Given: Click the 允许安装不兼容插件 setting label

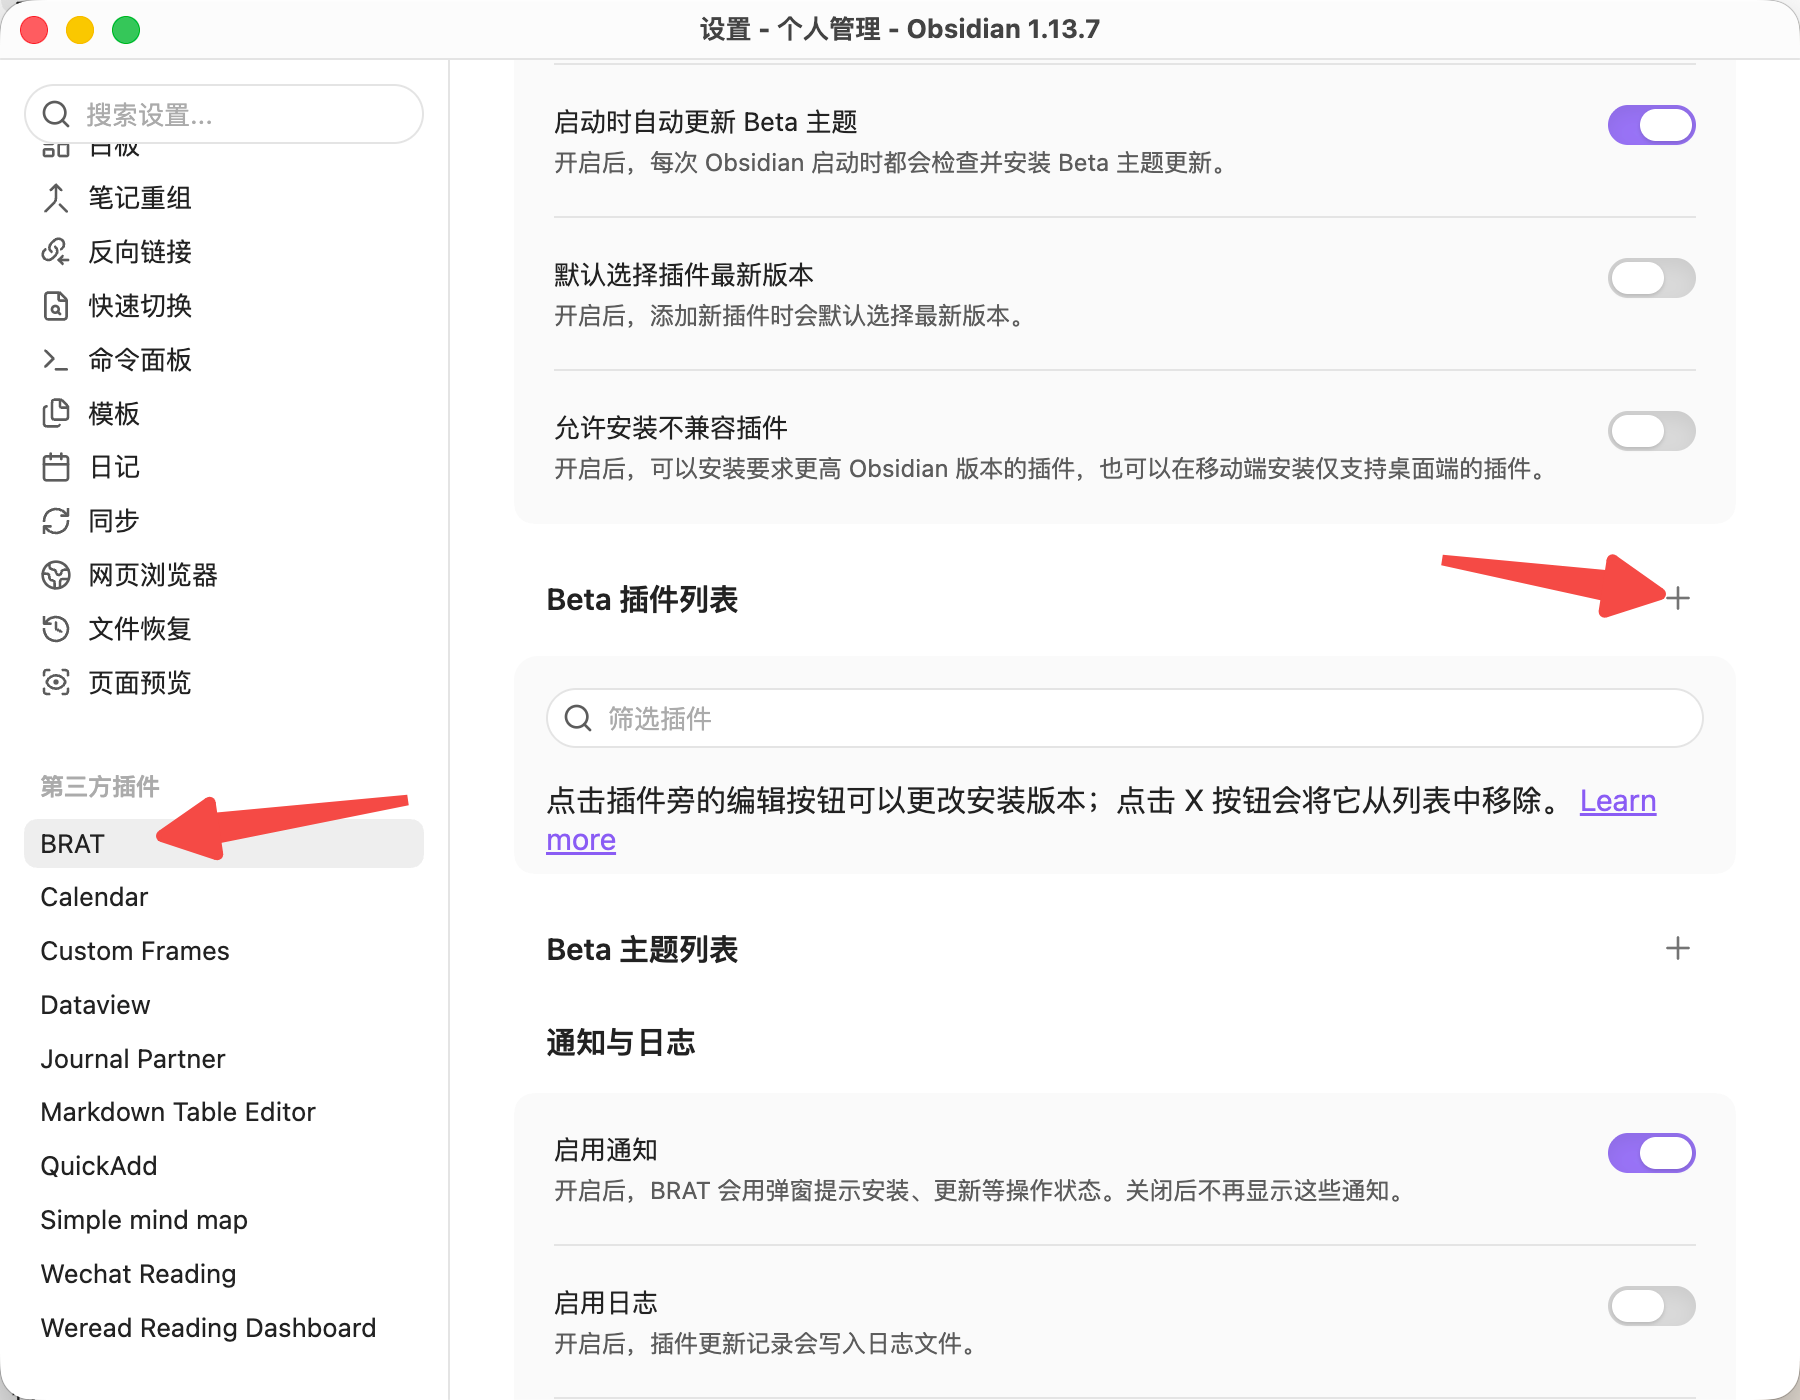Looking at the screenshot, I should 671,428.
